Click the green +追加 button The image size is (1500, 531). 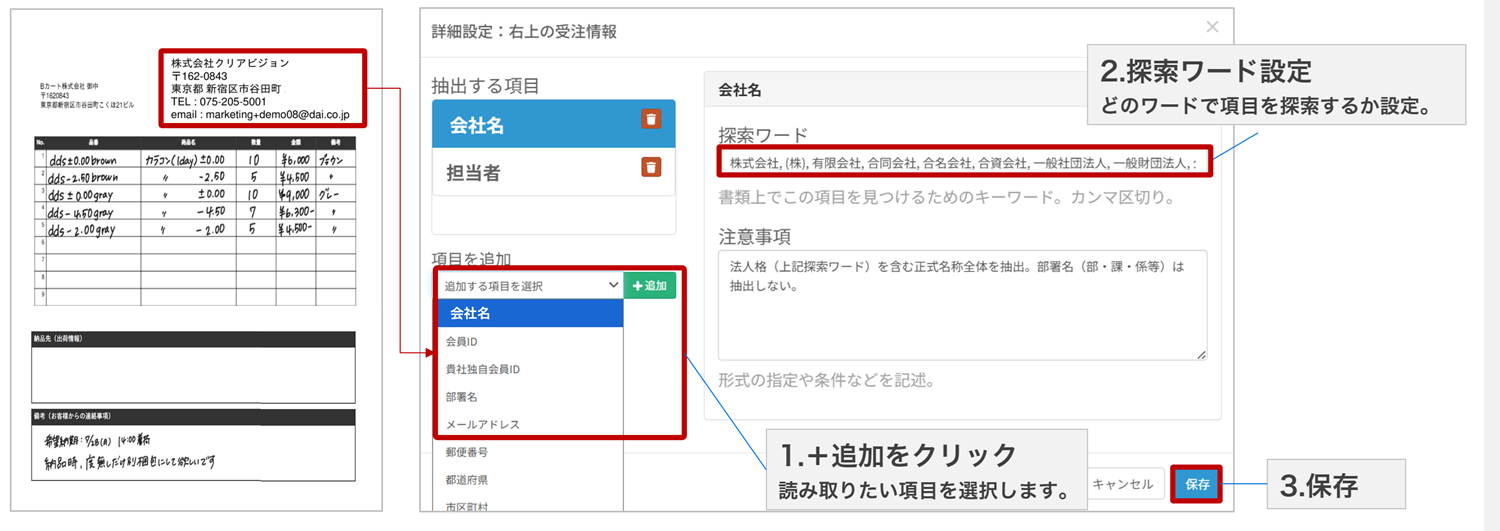pyautogui.click(x=649, y=285)
